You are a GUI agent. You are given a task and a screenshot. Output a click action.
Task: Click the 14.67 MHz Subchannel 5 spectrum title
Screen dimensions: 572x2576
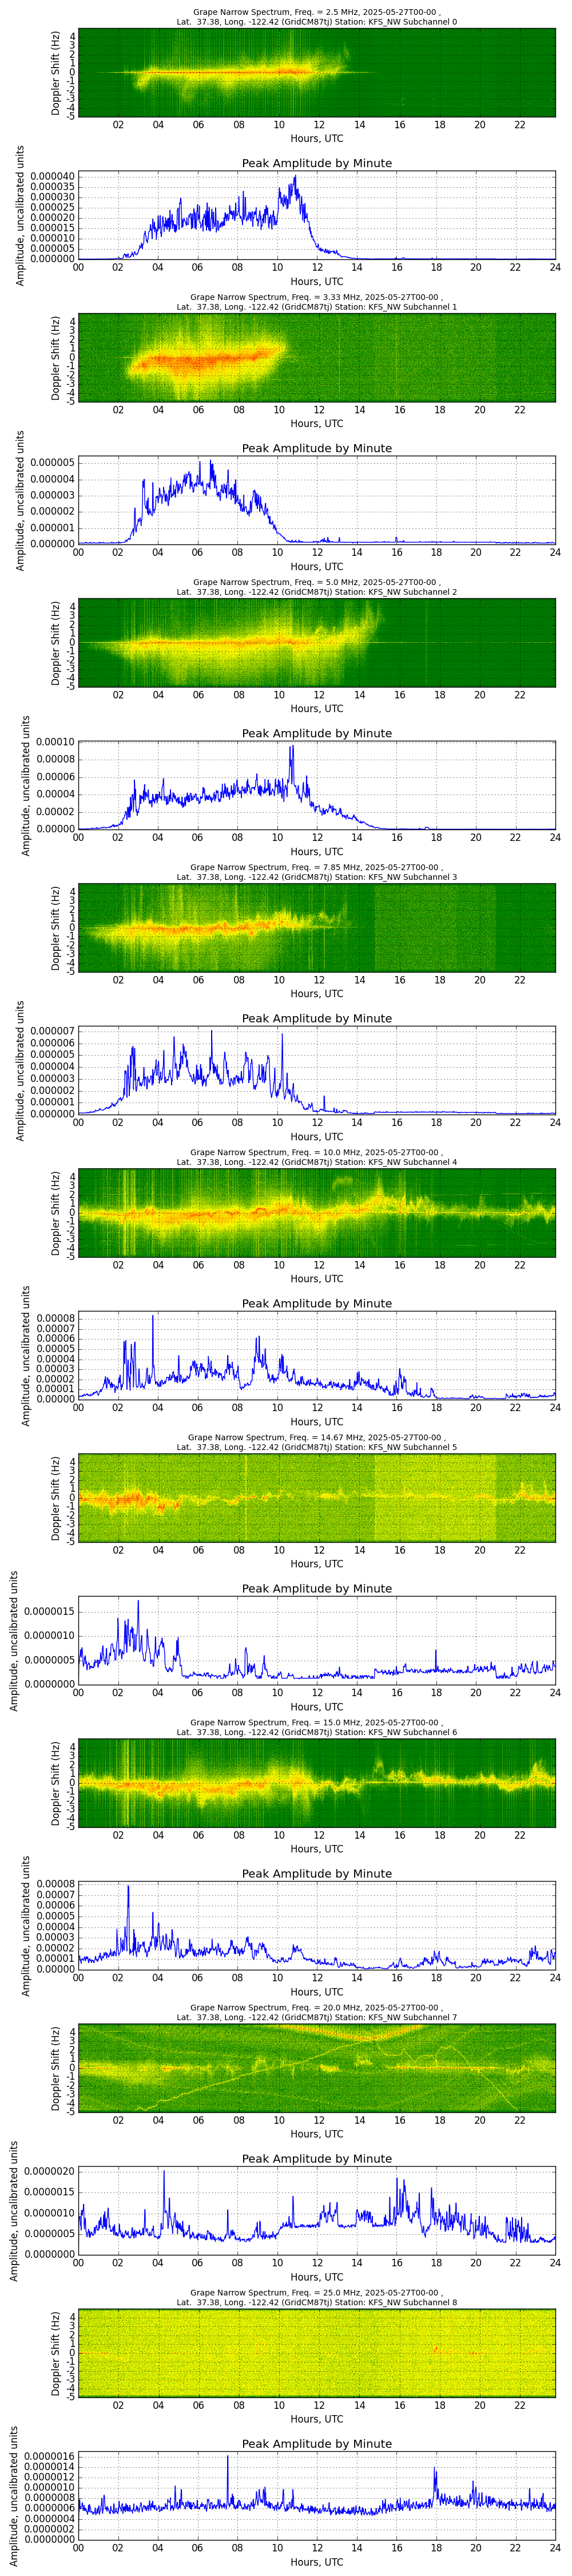click(x=317, y=1442)
